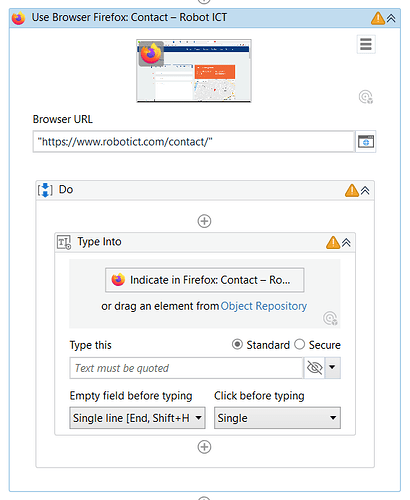Click target indicator icon beside browser thumbnail
This screenshot has height=500, width=410.
point(366,97)
